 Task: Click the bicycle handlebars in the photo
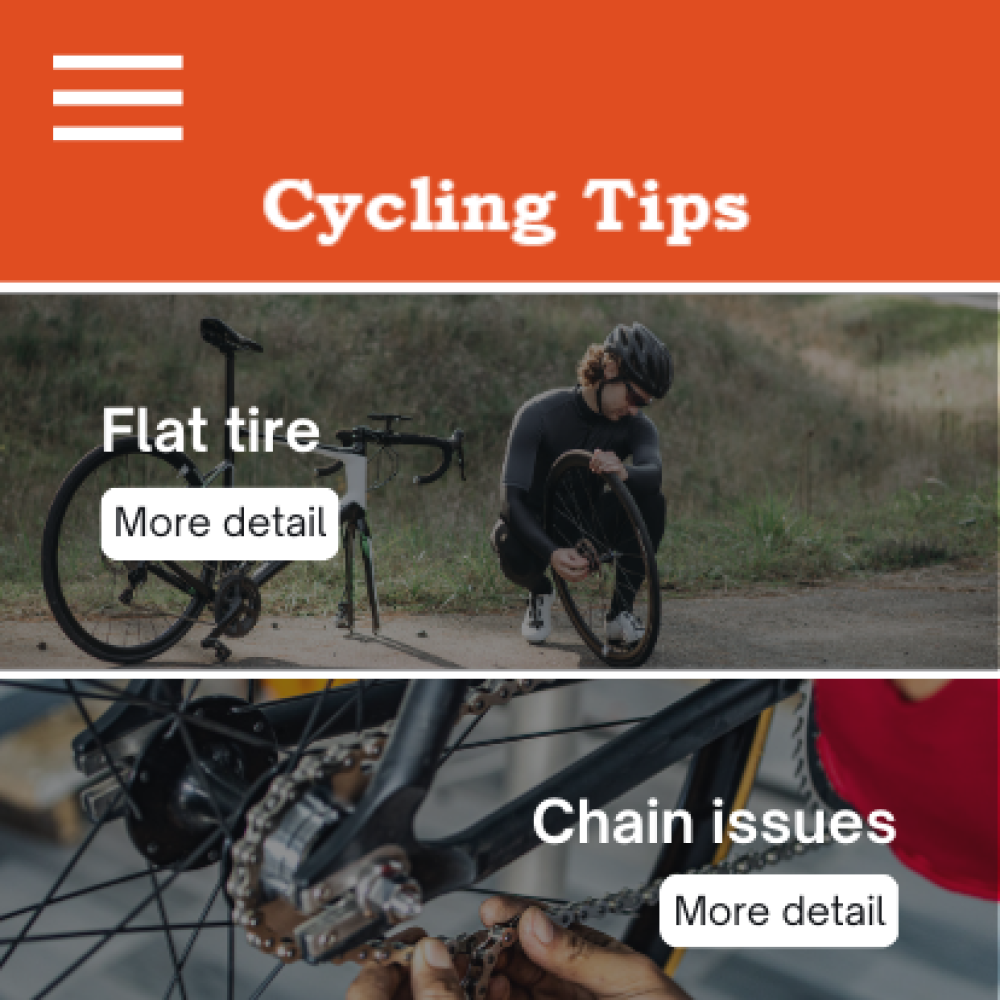point(402,446)
